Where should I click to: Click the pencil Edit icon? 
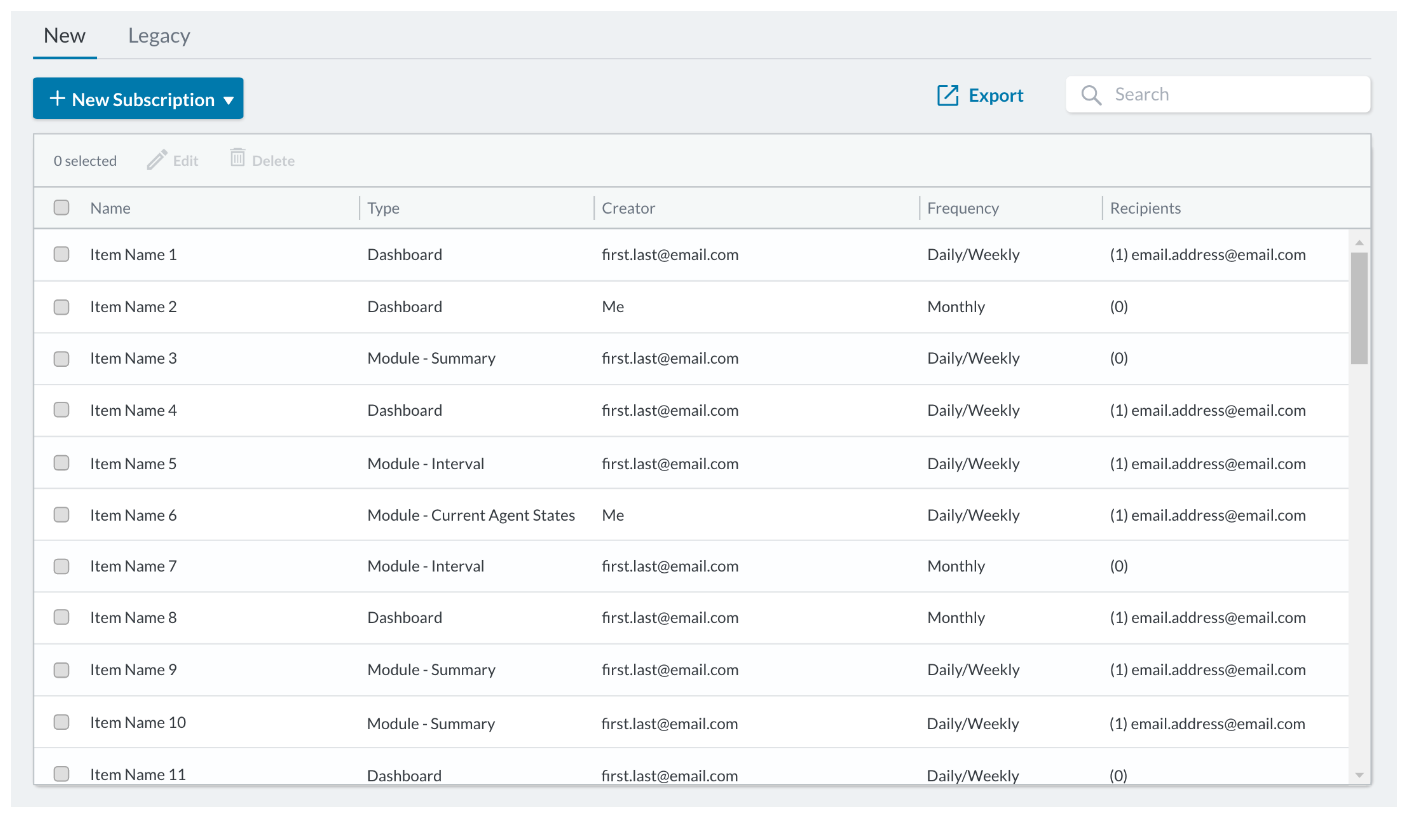(157, 160)
